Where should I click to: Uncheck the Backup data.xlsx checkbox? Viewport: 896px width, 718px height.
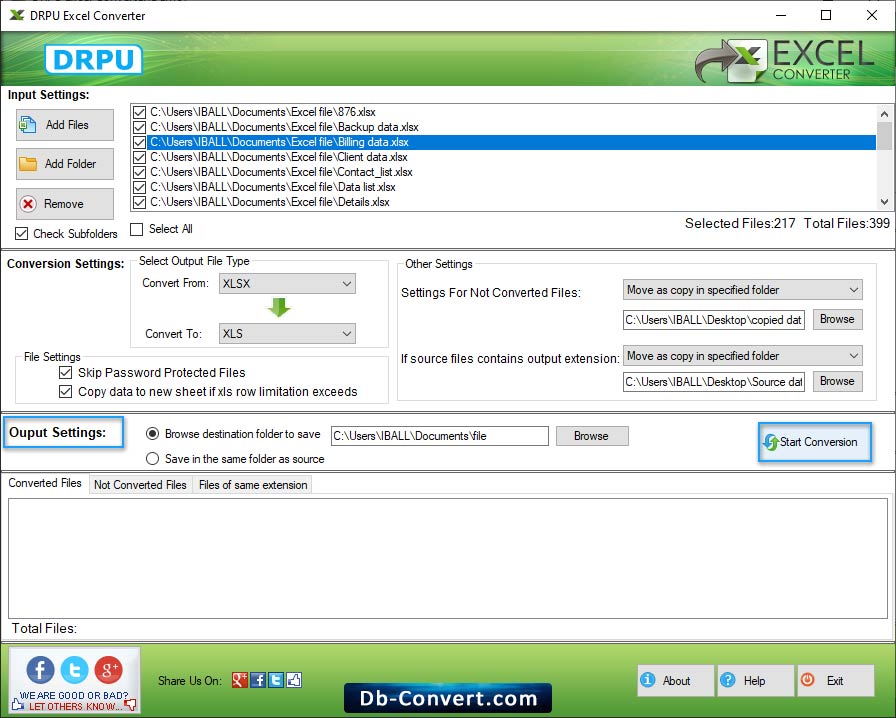pyautogui.click(x=139, y=127)
